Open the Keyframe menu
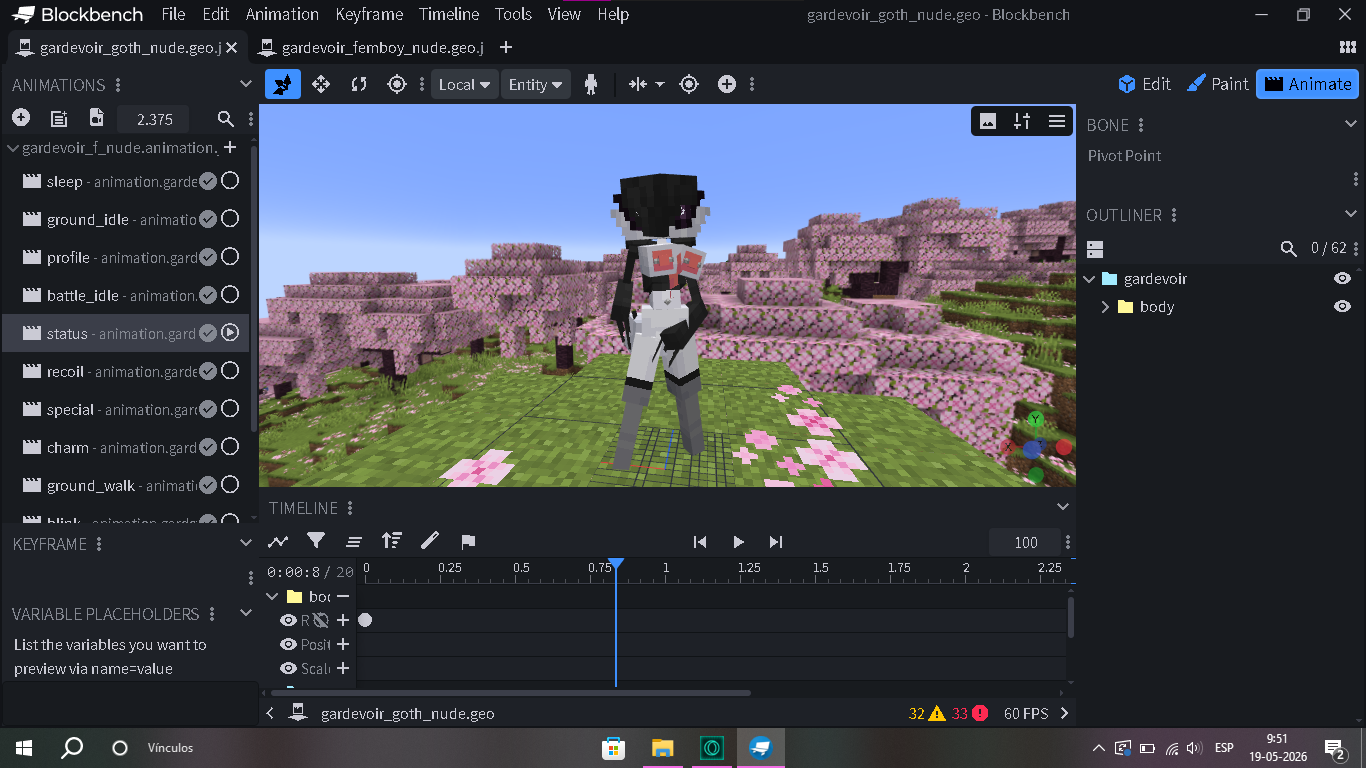Image resolution: width=1366 pixels, height=768 pixels. point(369,14)
